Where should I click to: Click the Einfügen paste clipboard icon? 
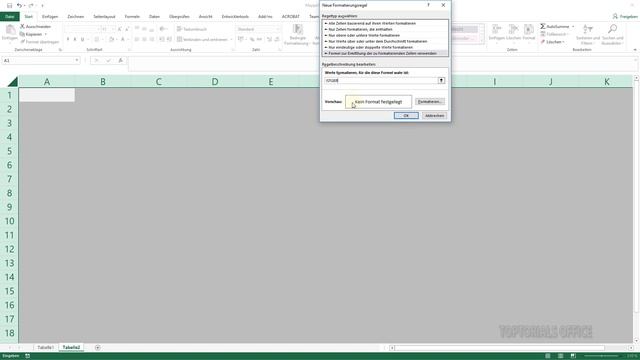pos(10,29)
